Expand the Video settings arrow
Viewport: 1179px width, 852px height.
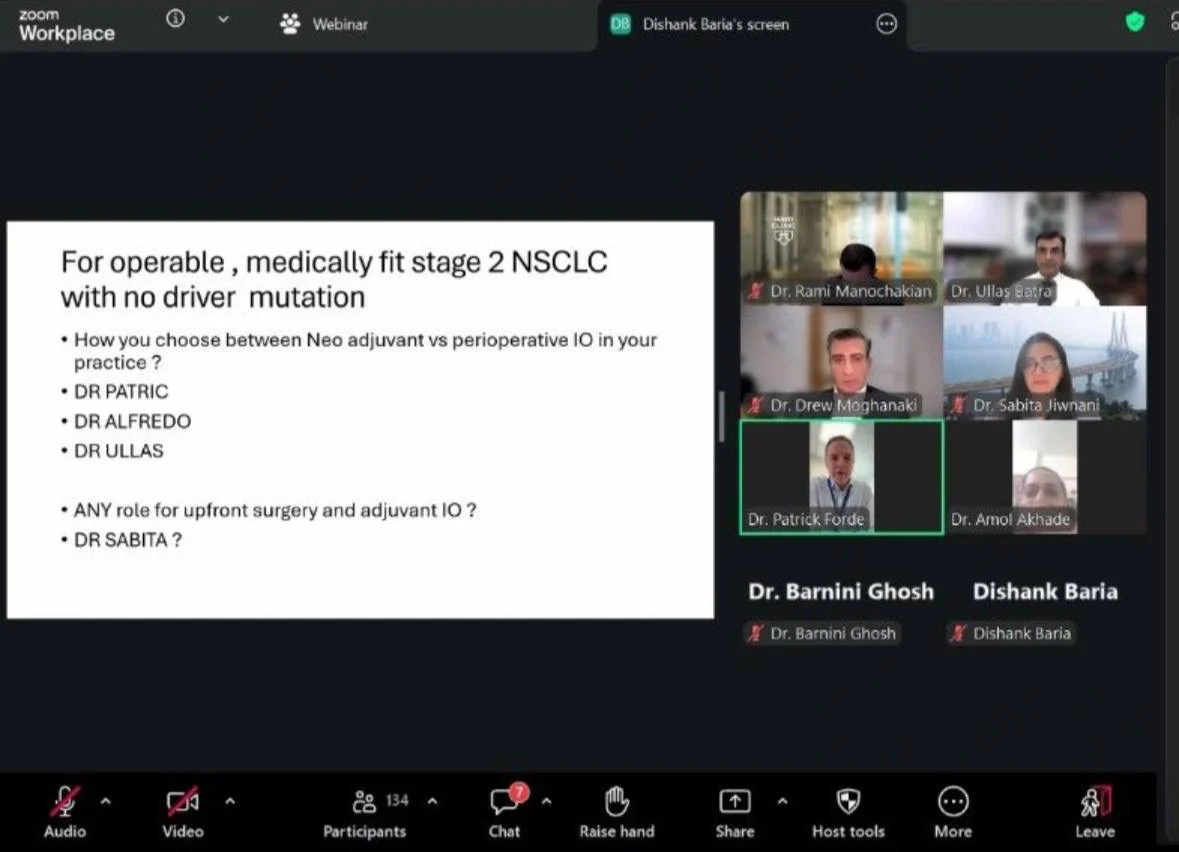230,801
